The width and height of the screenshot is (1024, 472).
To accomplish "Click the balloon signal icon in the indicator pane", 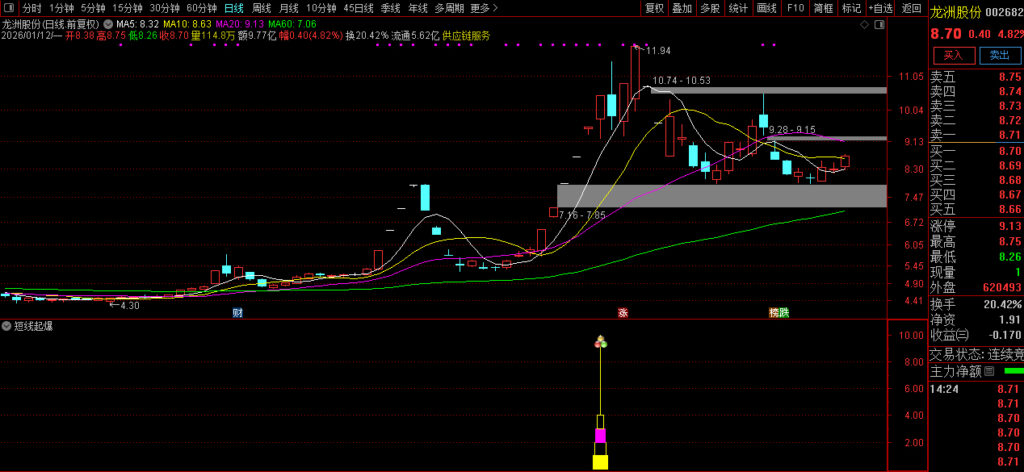I will coord(600,342).
